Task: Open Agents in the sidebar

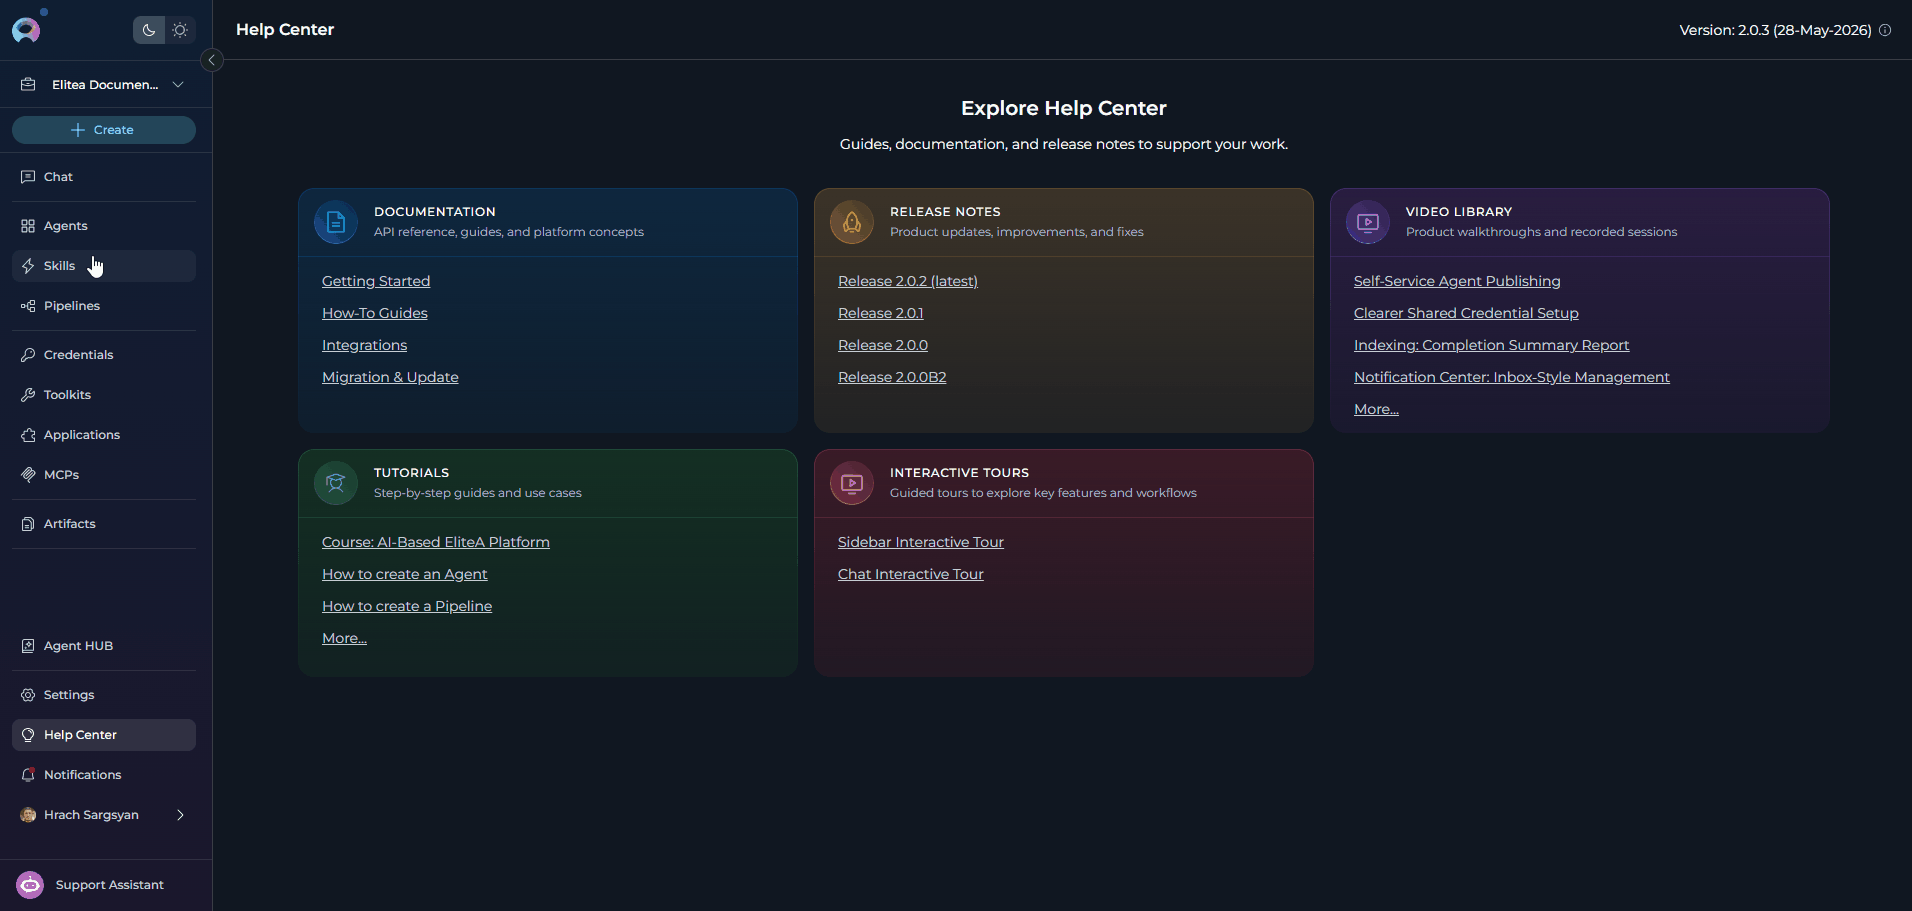Action: [104, 226]
